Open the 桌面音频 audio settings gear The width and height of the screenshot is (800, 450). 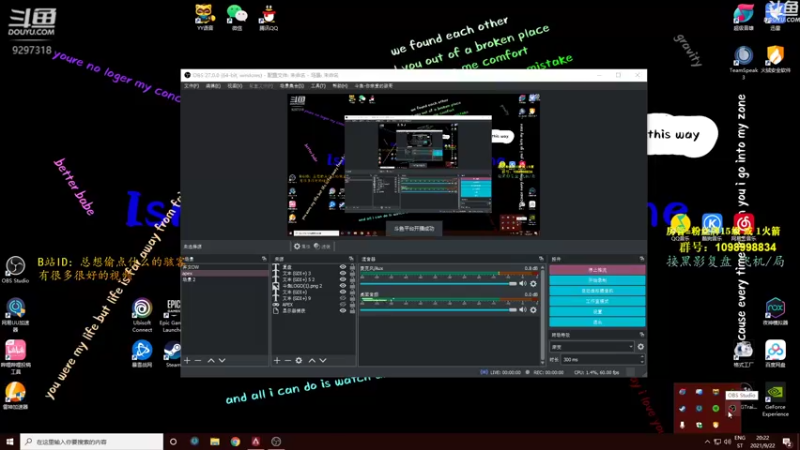coord(533,310)
